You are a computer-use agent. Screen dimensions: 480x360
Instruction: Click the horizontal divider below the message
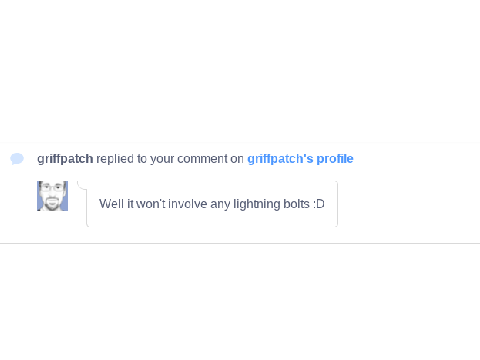click(240, 243)
